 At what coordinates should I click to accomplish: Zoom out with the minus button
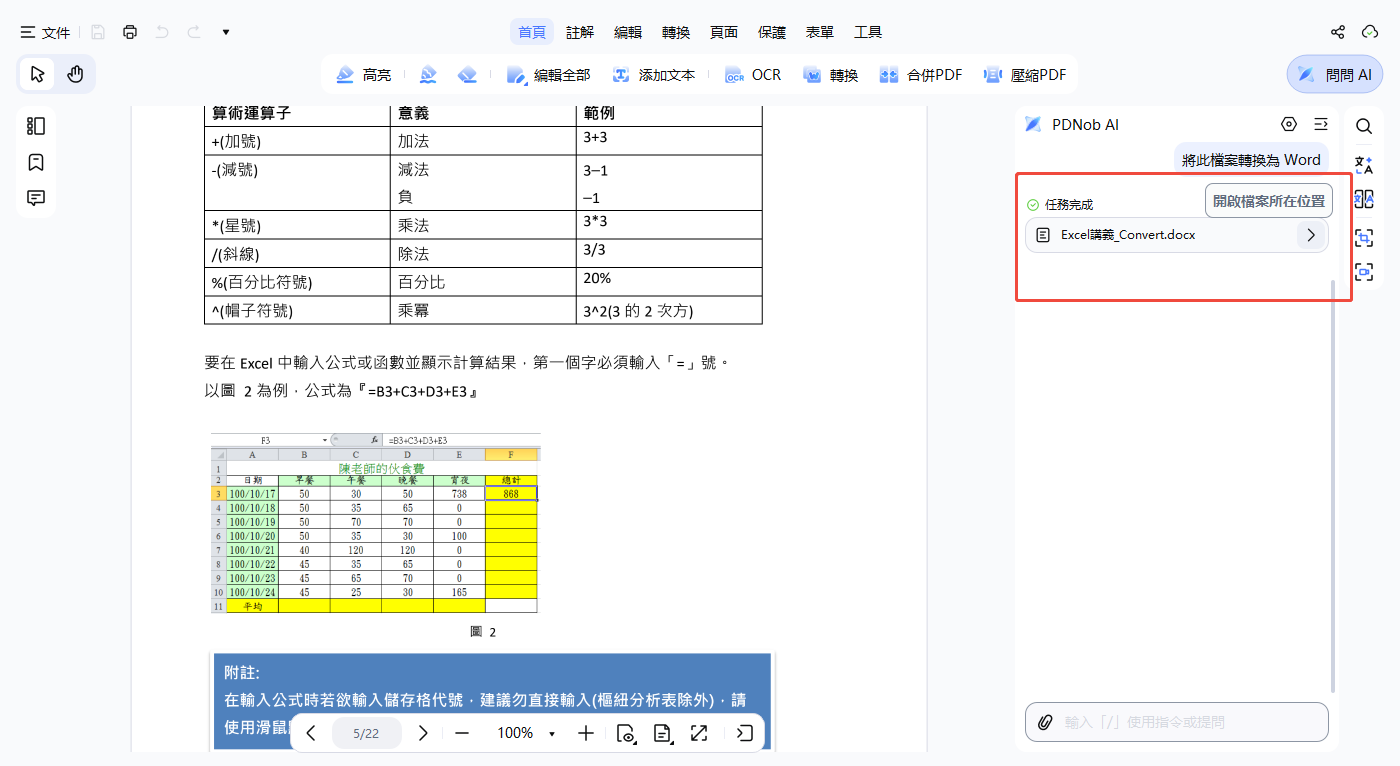462,733
